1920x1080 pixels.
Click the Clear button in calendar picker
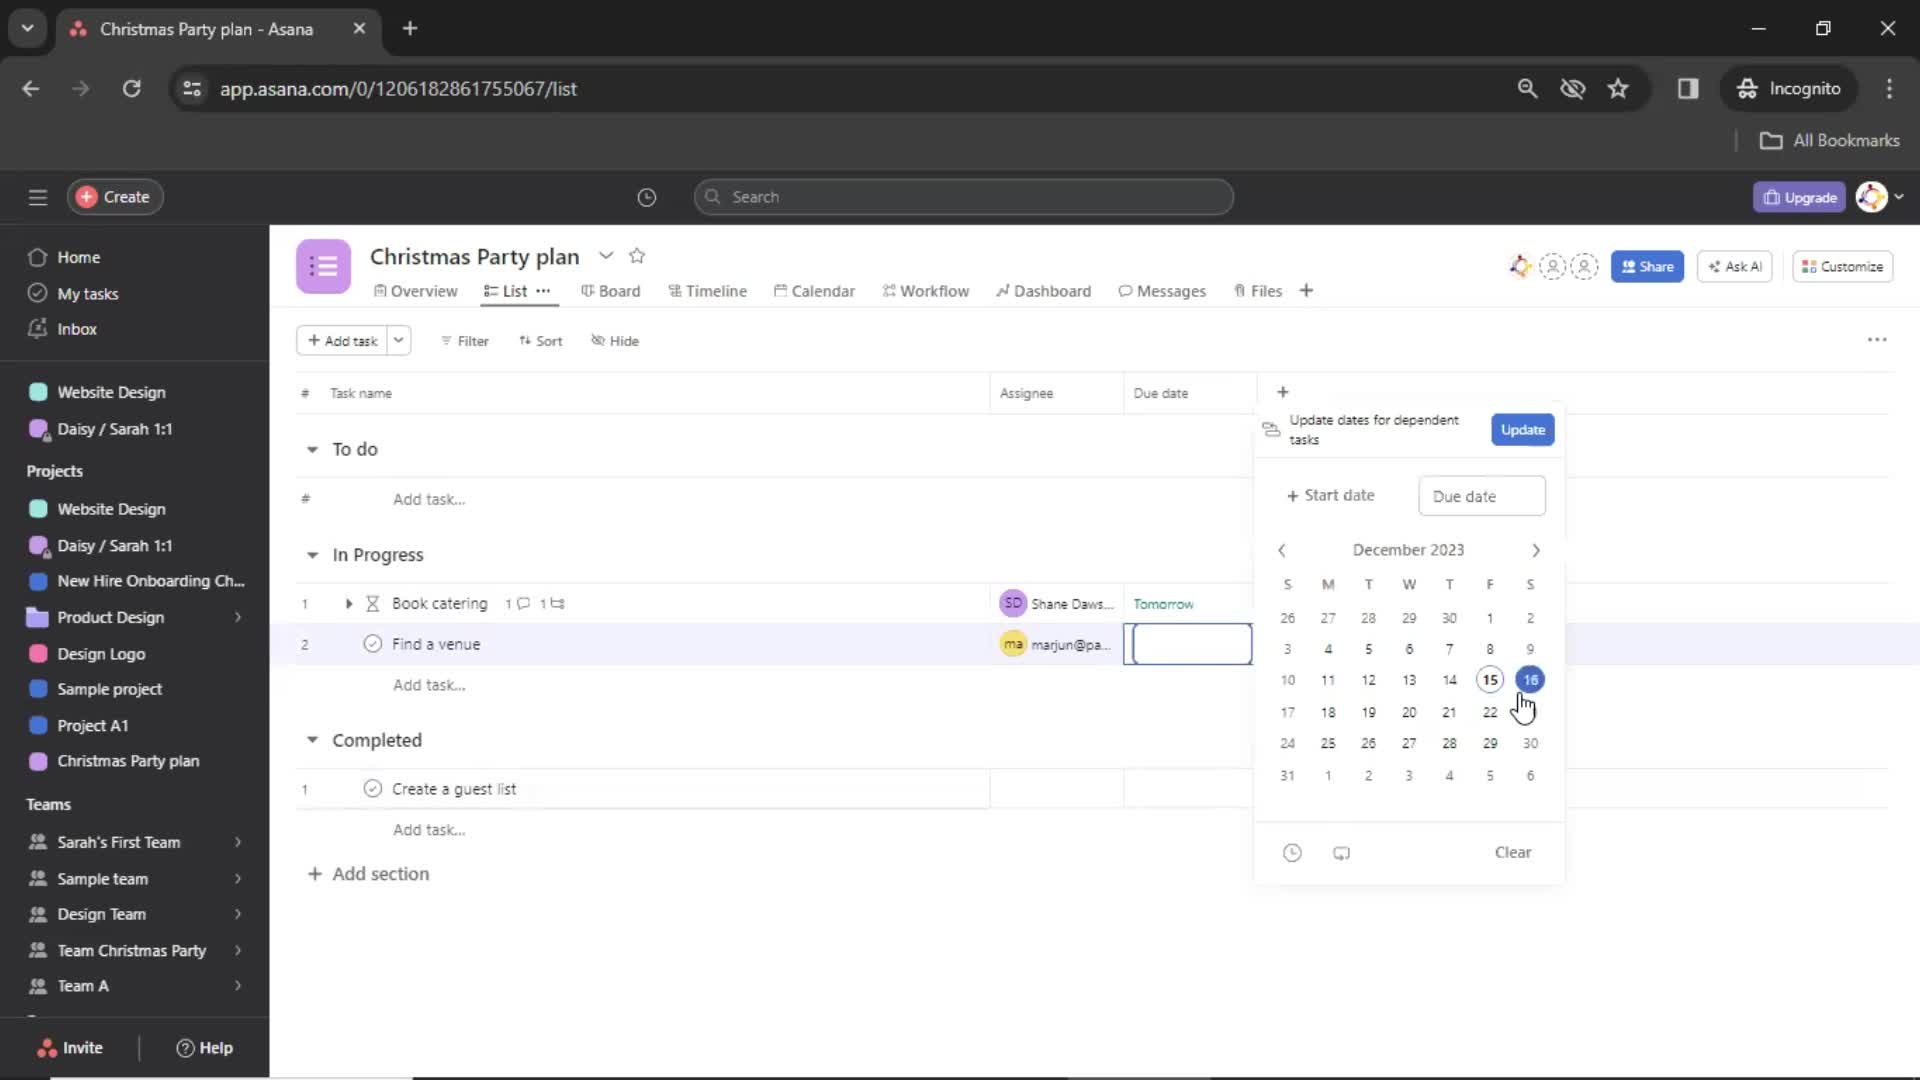coord(1514,851)
